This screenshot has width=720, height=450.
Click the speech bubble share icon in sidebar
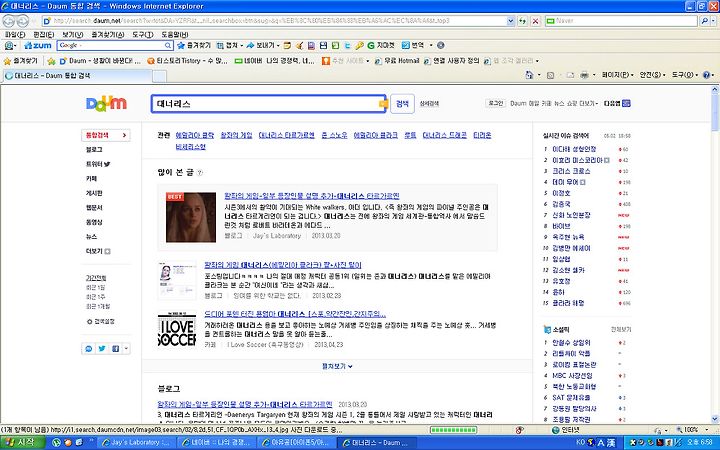[x=89, y=349]
